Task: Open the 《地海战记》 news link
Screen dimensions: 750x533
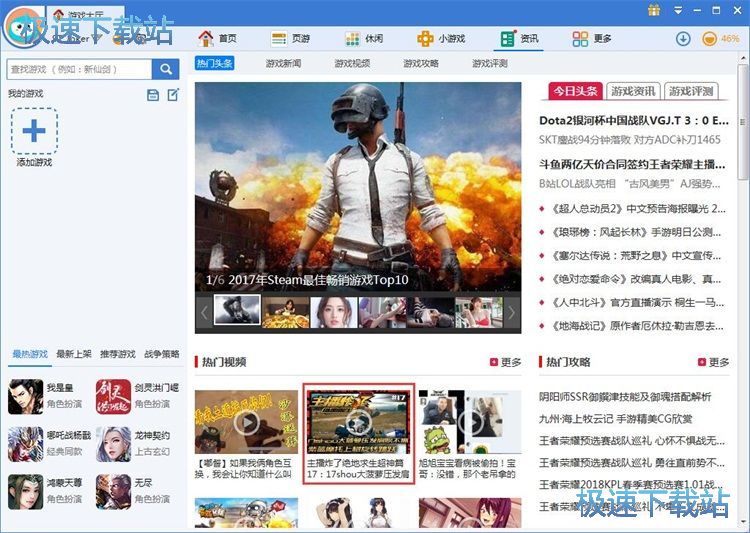Action: pos(636,326)
